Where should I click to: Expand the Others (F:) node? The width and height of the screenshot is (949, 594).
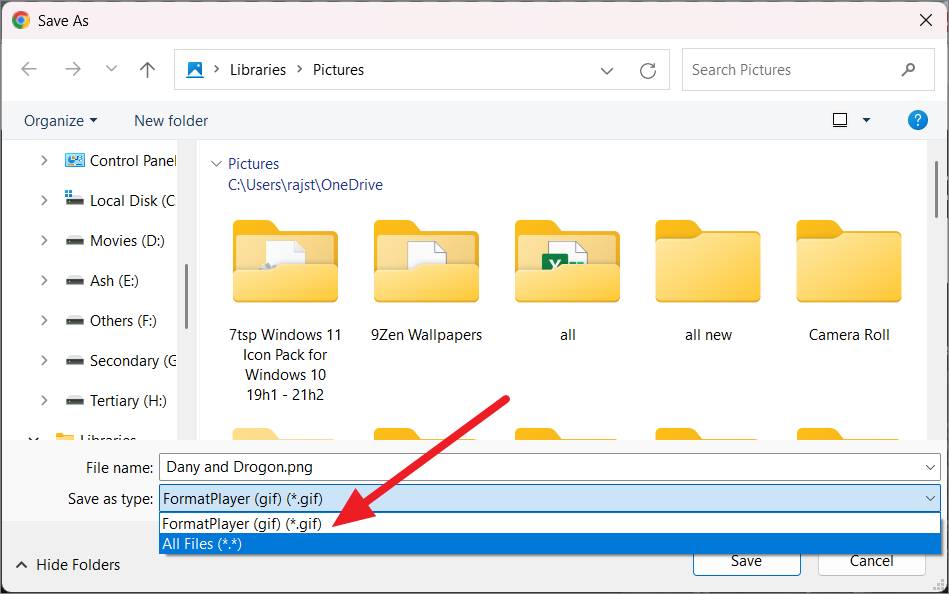coord(44,320)
